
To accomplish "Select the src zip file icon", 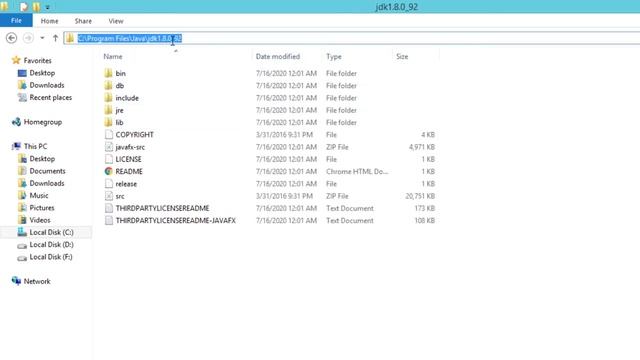I will click(x=109, y=196).
